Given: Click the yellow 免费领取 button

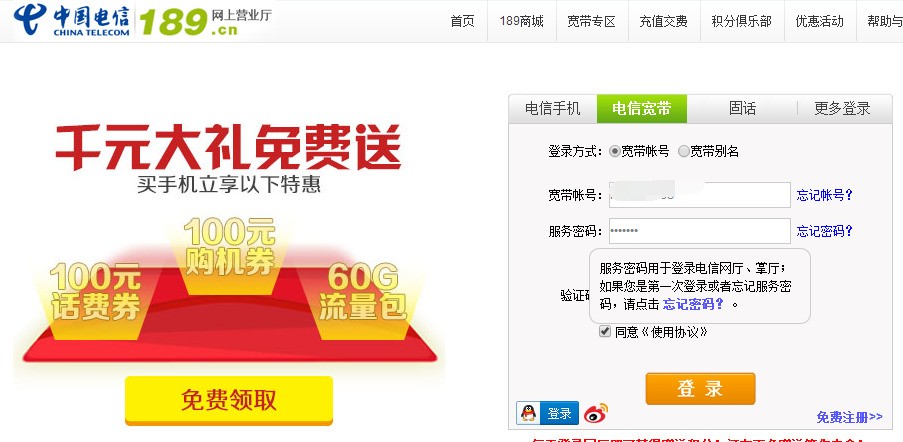Looking at the screenshot, I should 229,401.
